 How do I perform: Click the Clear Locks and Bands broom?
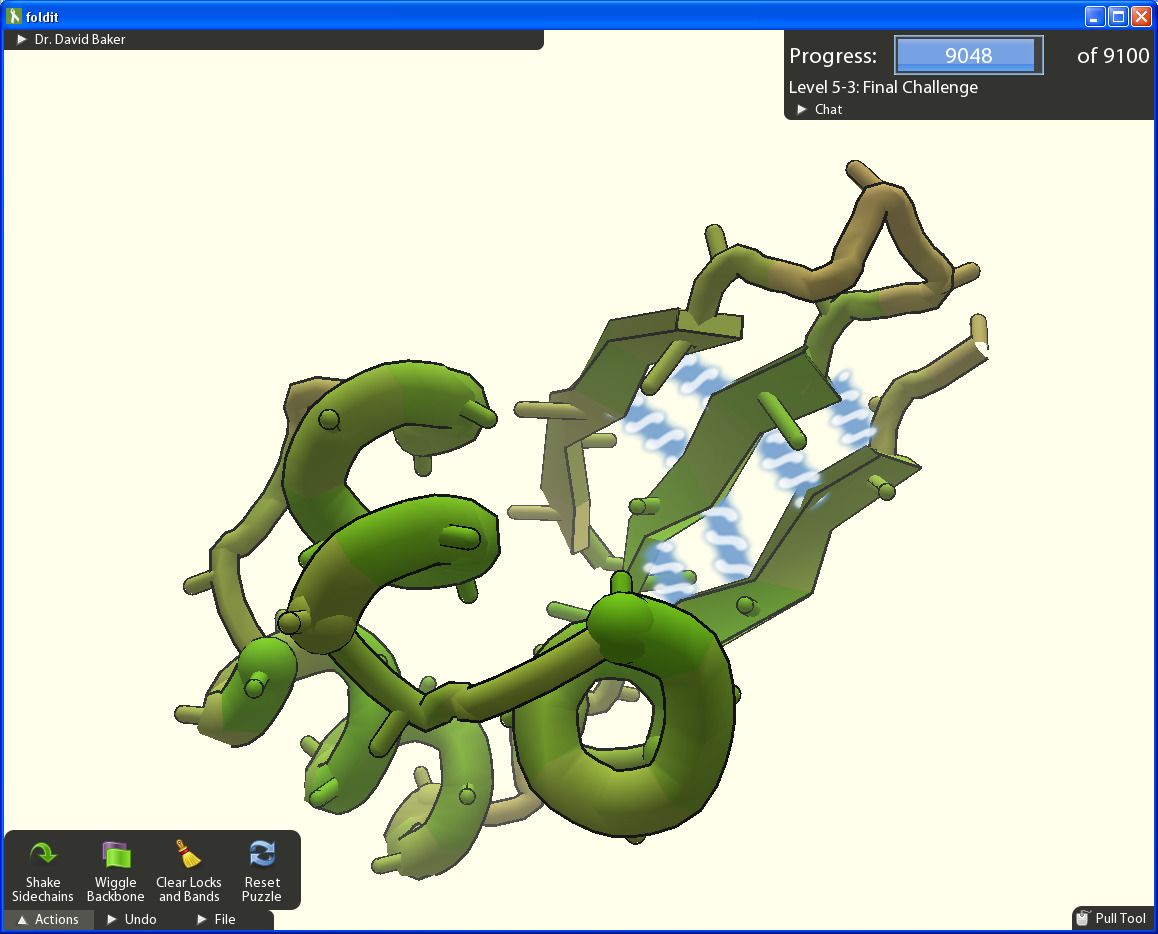(x=188, y=855)
